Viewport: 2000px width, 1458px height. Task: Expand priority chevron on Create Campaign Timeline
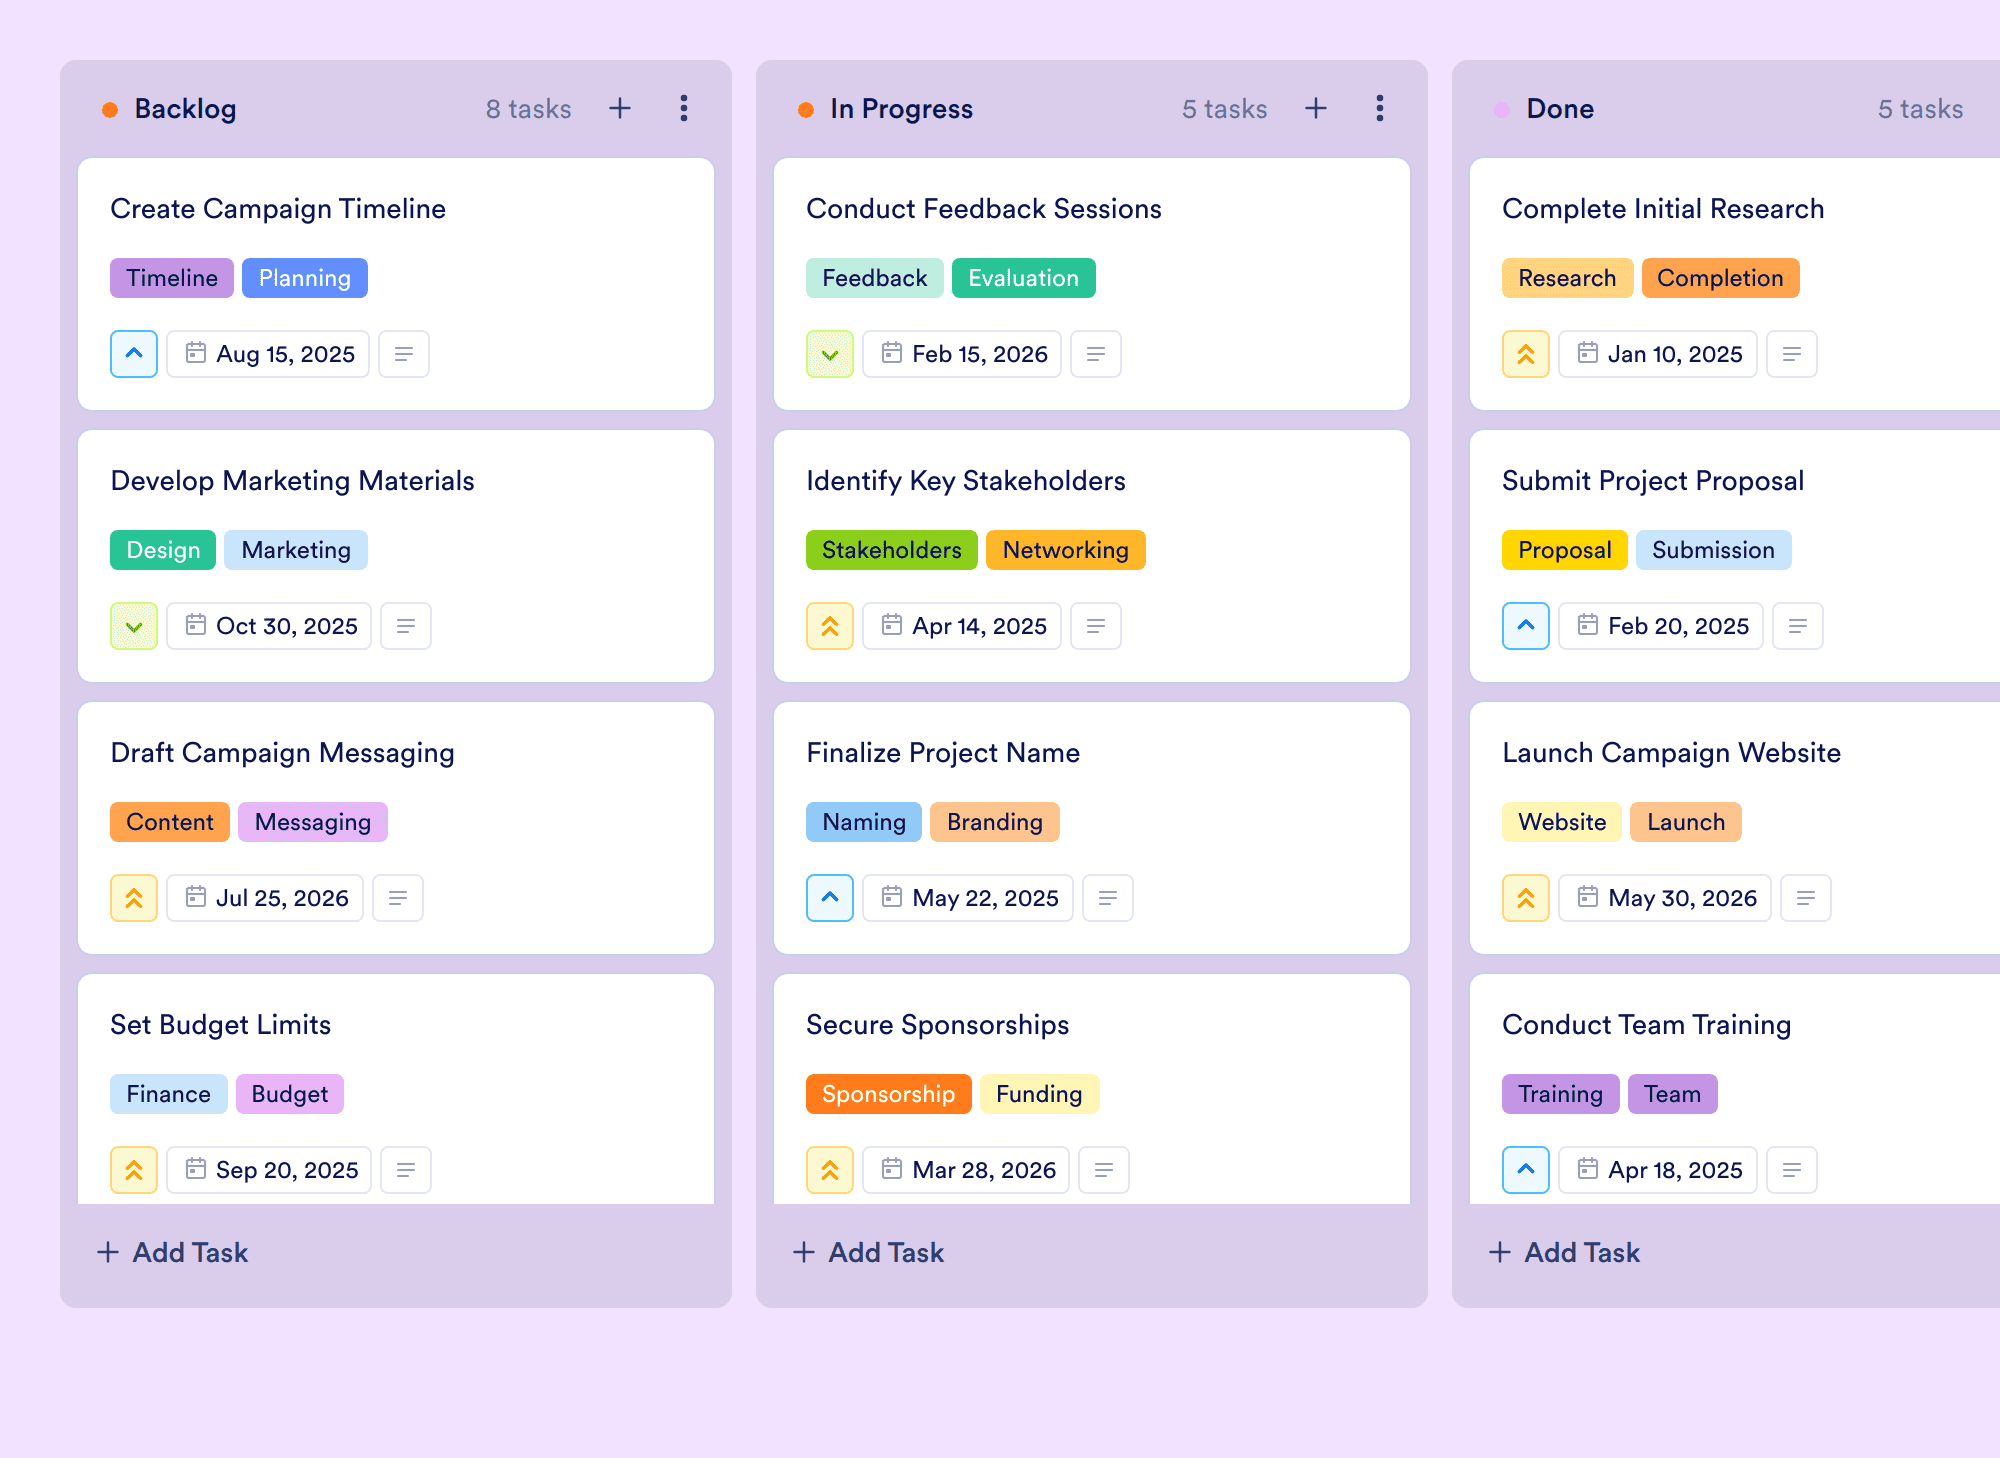(134, 354)
